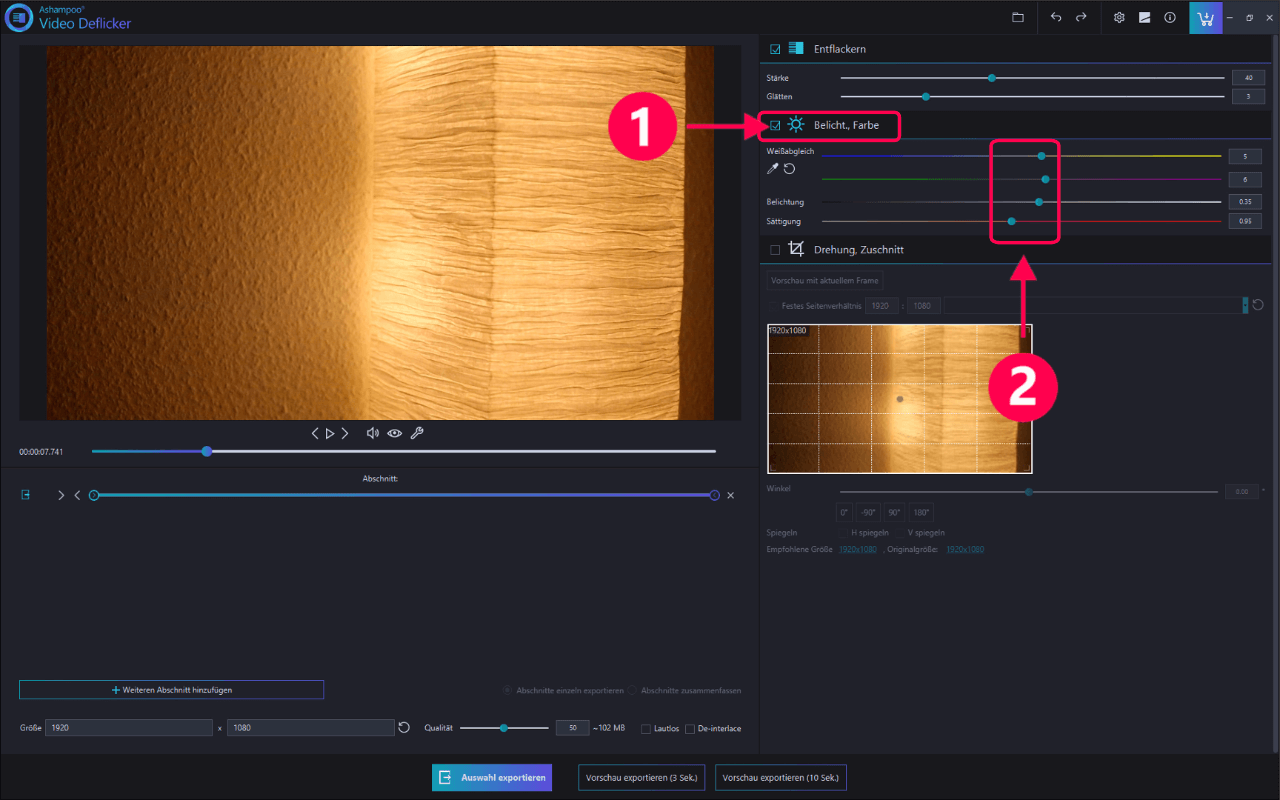Step to the next frame

[x=345, y=433]
